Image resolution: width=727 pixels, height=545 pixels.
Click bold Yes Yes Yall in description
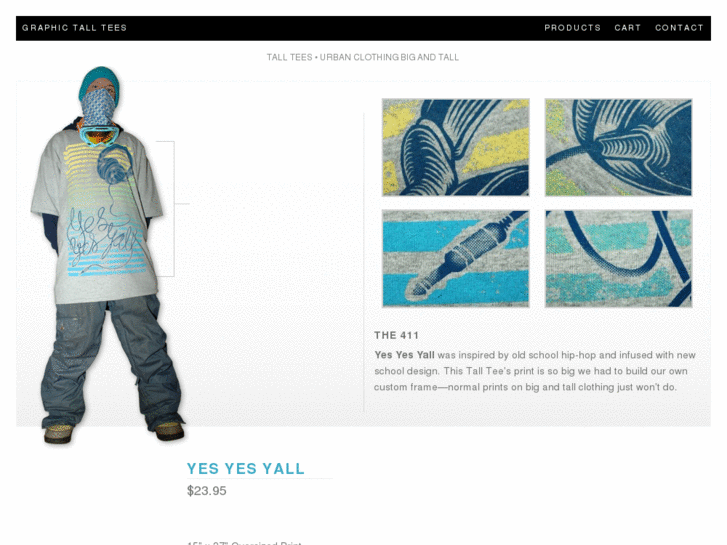pyautogui.click(x=404, y=355)
